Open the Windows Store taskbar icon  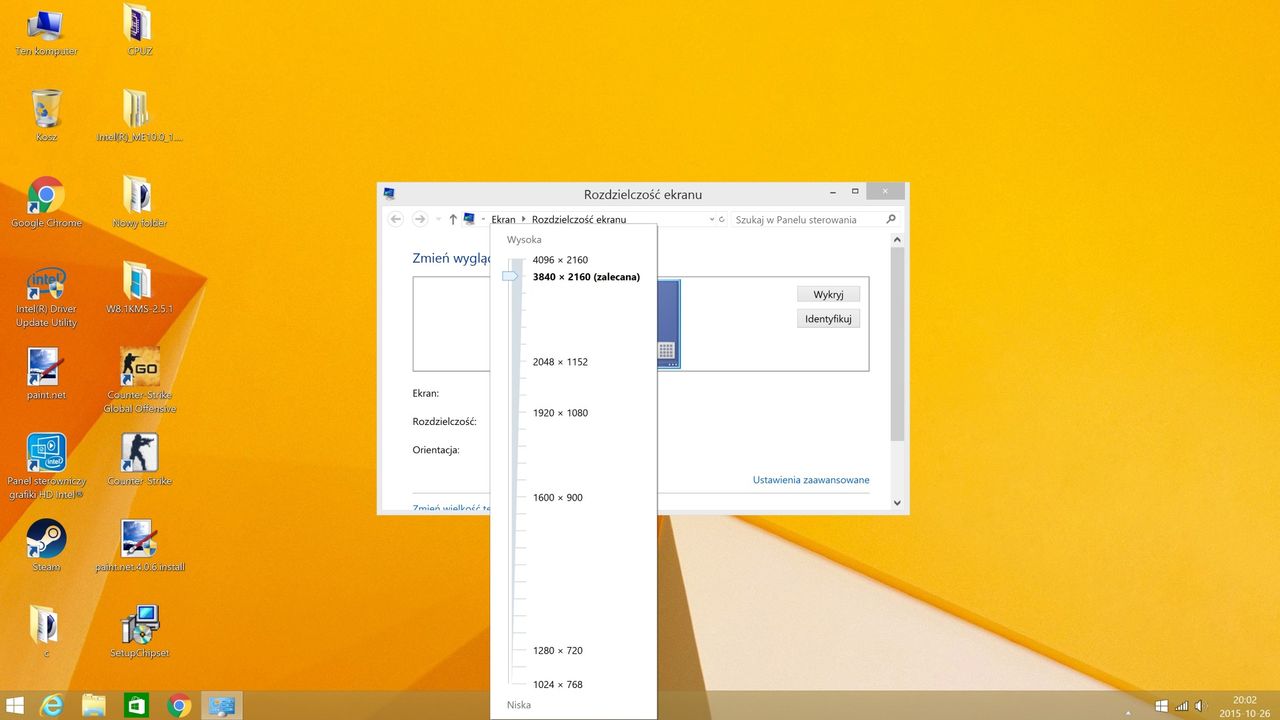(x=136, y=705)
